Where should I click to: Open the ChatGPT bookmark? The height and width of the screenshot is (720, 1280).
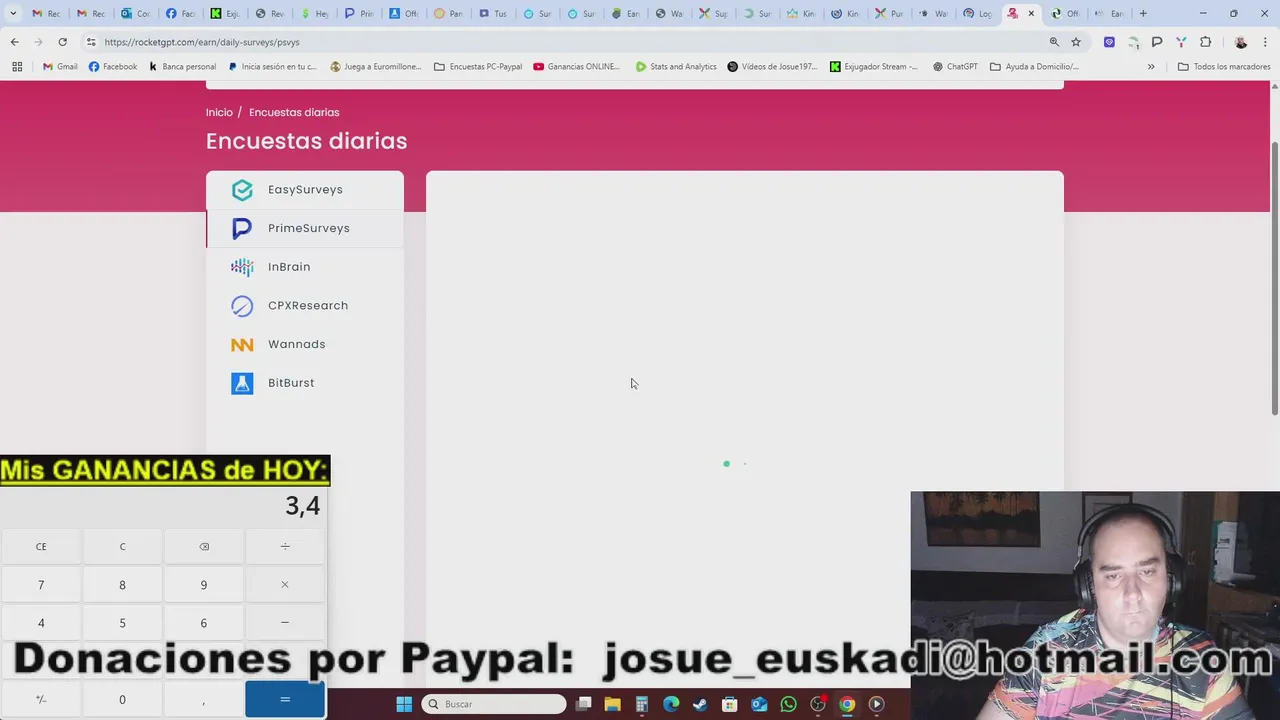pyautogui.click(x=955, y=67)
